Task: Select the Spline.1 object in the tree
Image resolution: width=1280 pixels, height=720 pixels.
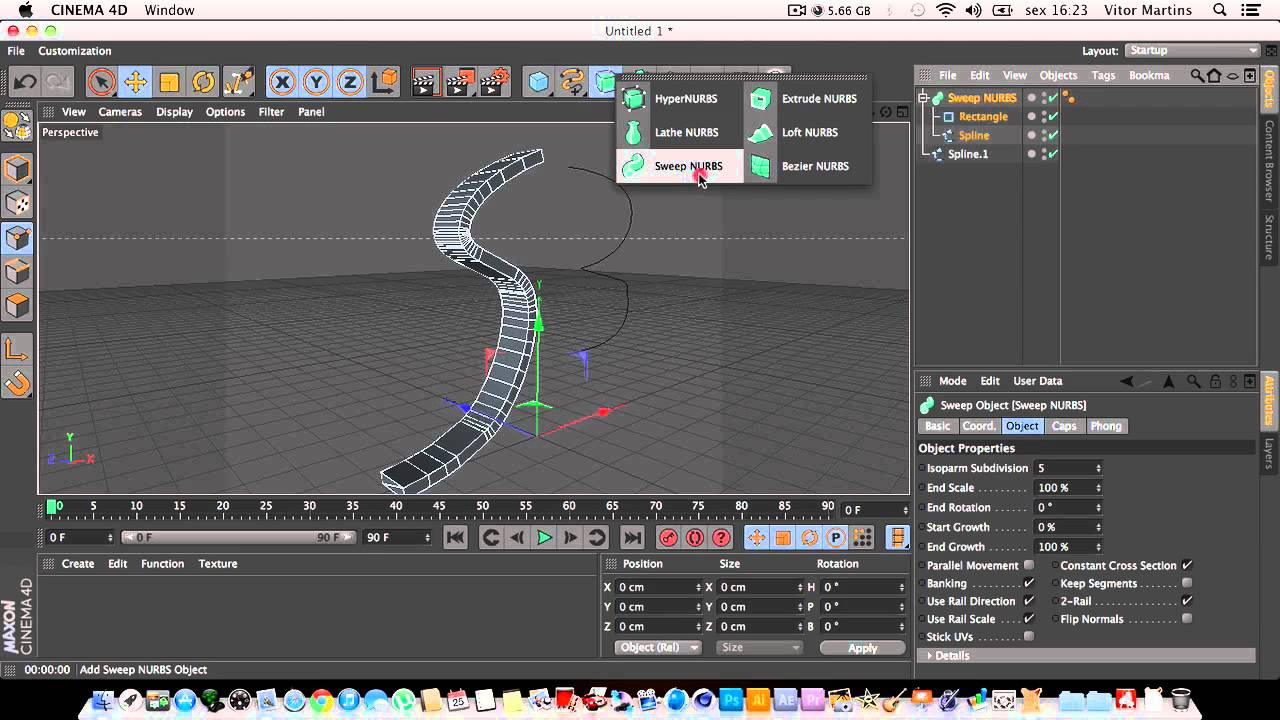Action: pos(968,155)
